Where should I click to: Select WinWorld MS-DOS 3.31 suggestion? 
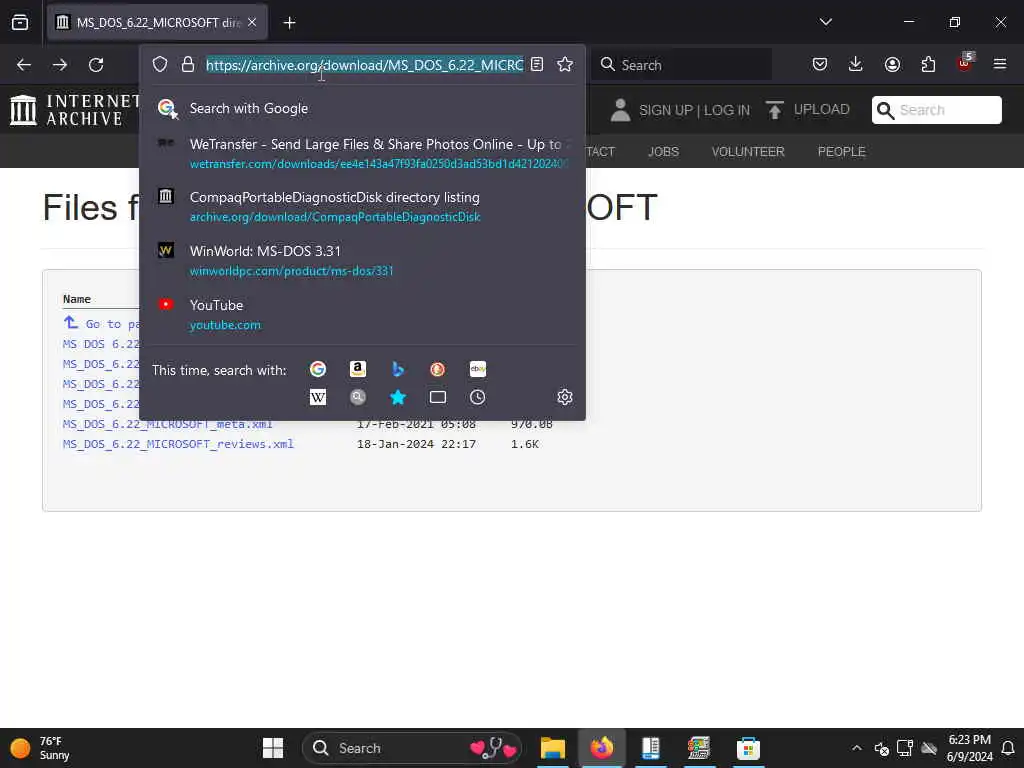362,260
